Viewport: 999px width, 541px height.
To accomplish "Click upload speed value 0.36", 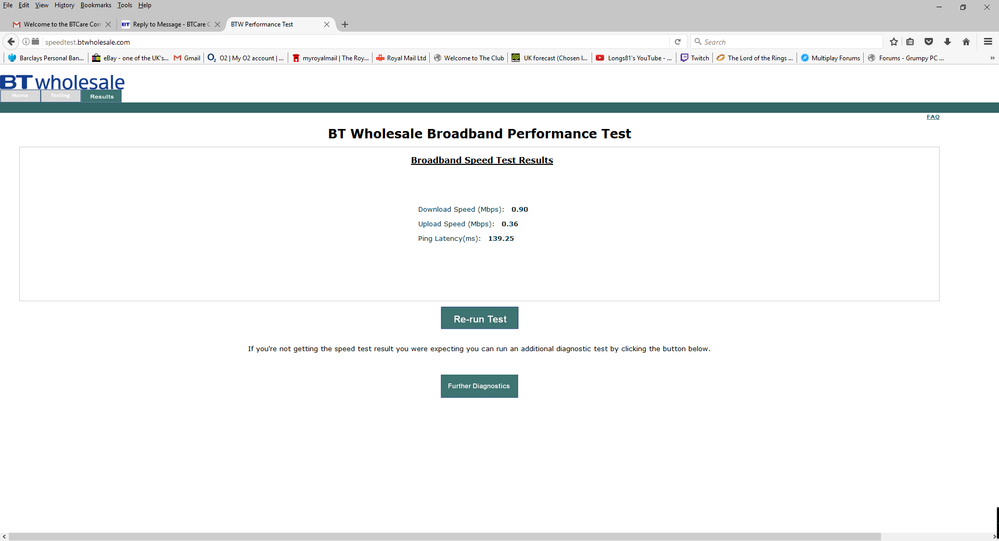I will pyautogui.click(x=510, y=224).
